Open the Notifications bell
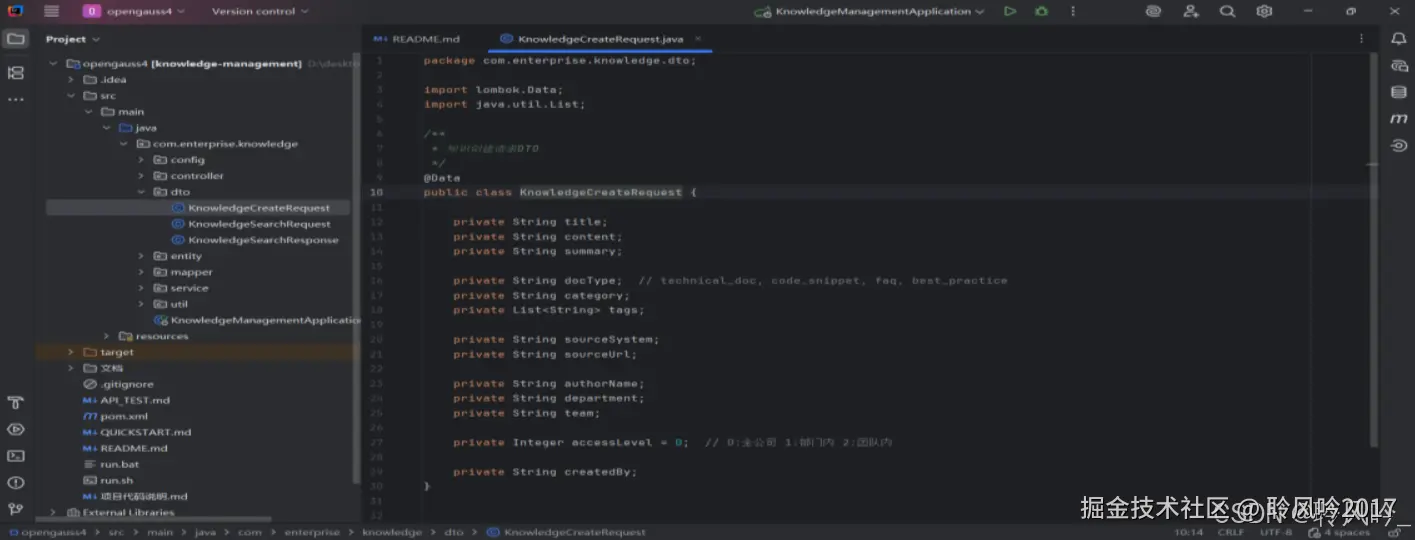The height and width of the screenshot is (540, 1415). tap(1399, 39)
